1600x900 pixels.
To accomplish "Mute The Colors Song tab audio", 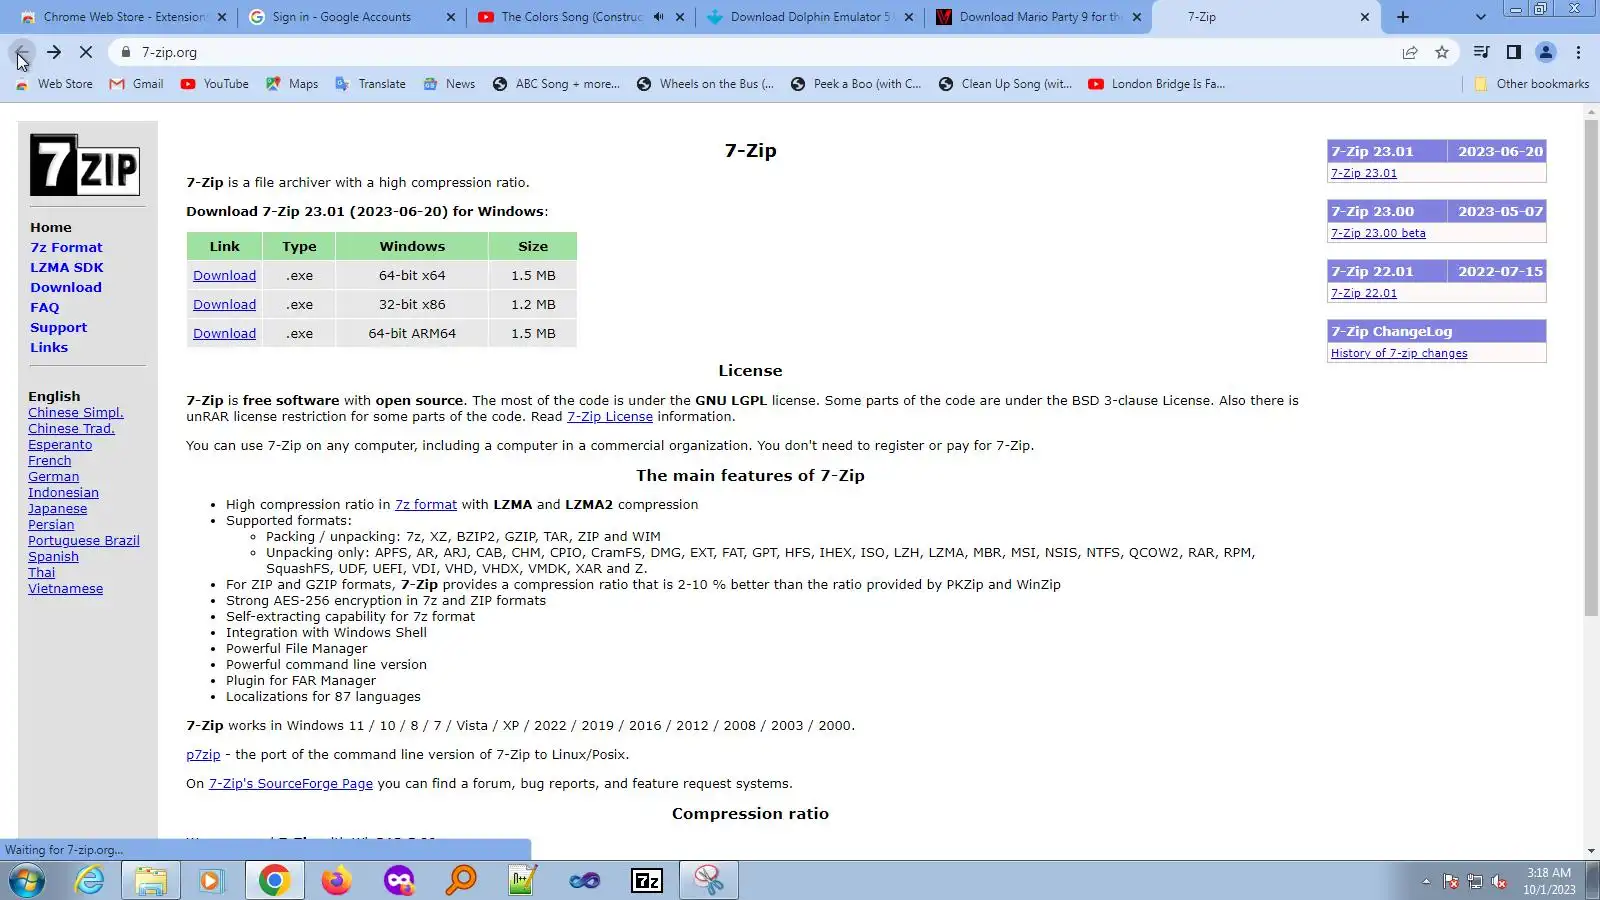I will click(x=658, y=17).
